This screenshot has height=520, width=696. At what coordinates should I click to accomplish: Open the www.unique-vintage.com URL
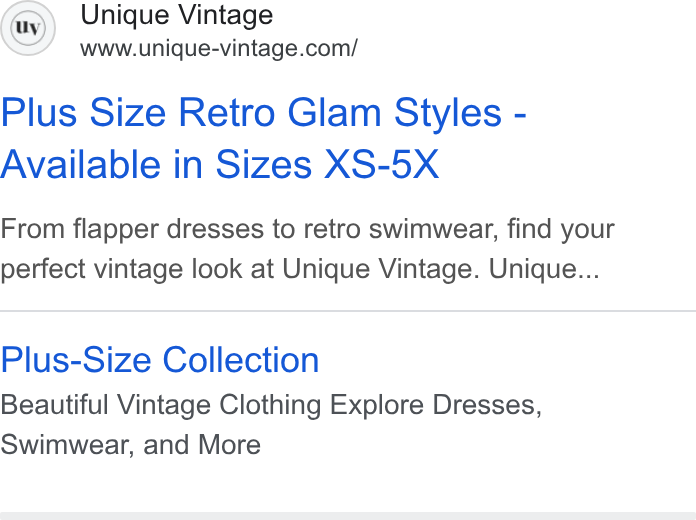click(218, 48)
